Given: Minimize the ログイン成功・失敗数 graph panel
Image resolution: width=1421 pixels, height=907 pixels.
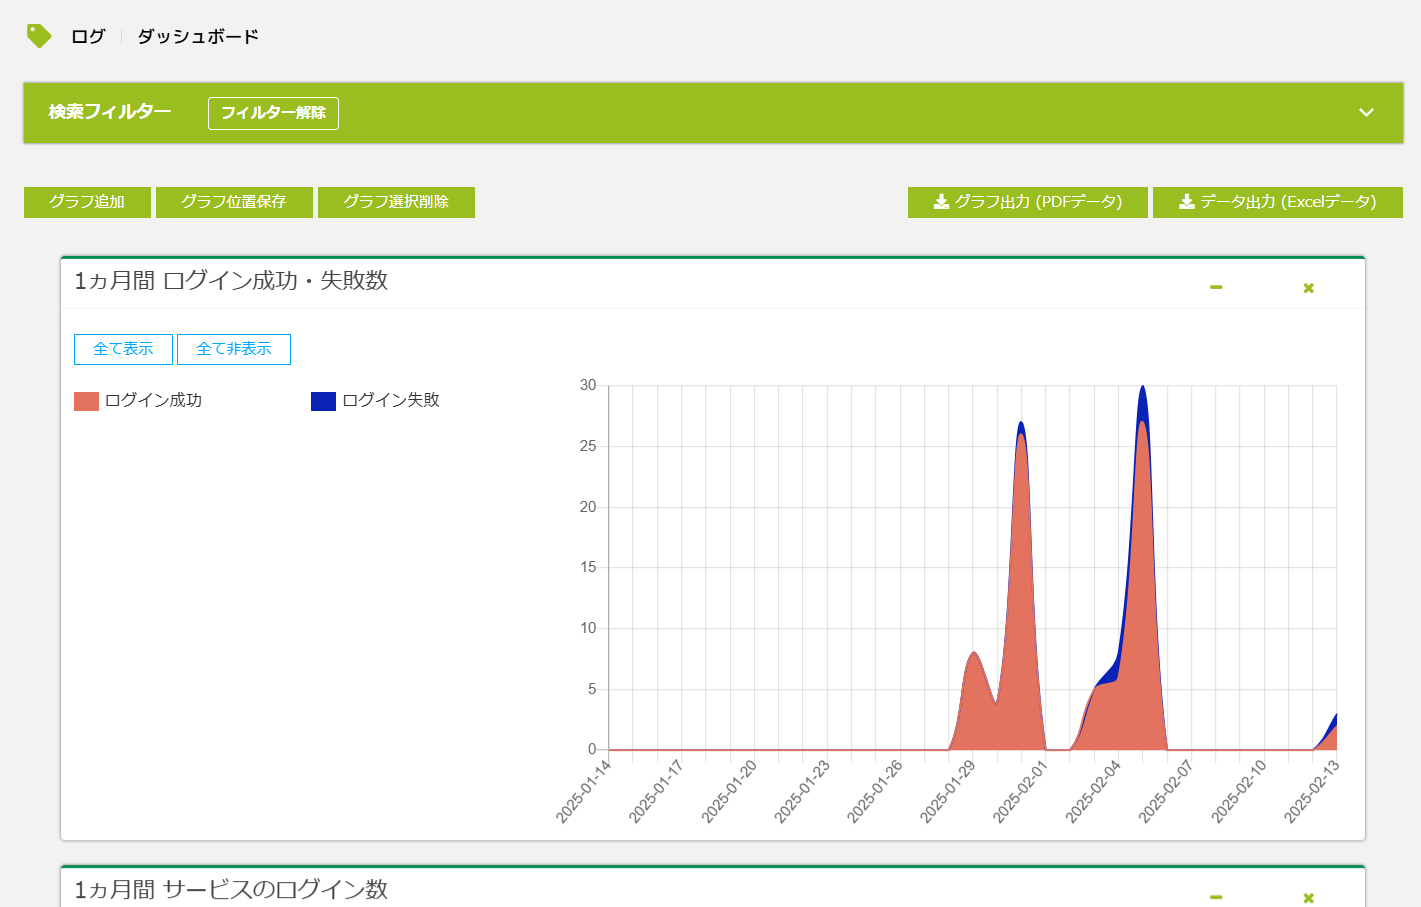Looking at the screenshot, I should (x=1216, y=287).
